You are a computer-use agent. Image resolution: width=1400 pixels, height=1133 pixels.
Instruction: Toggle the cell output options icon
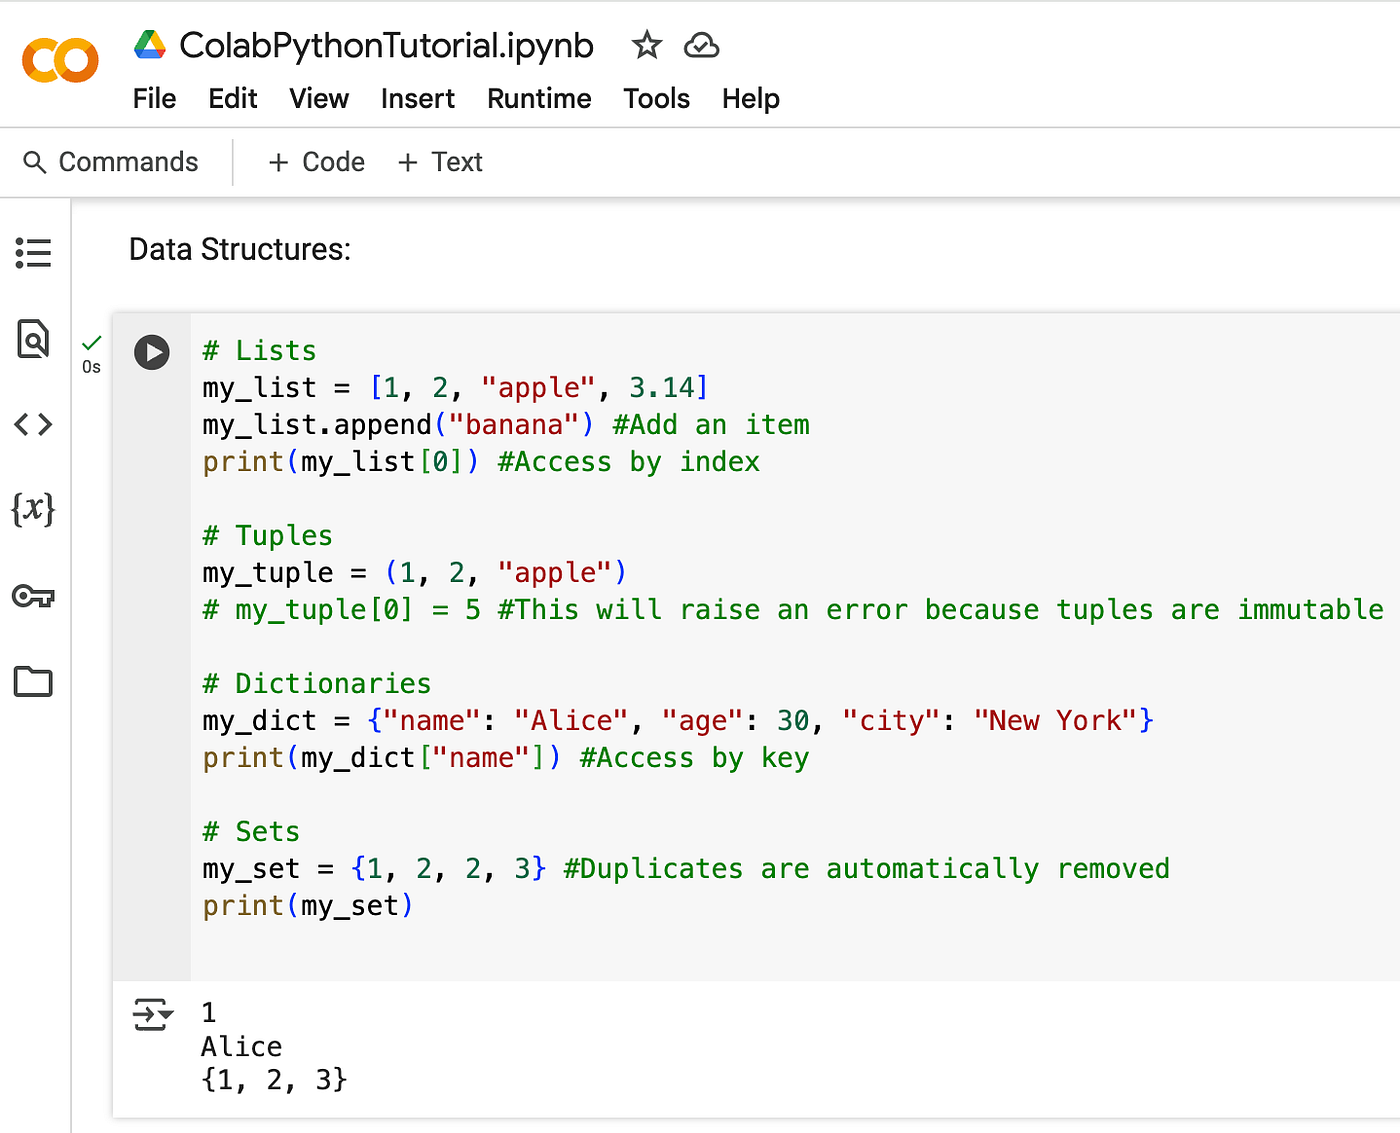coord(152,1014)
